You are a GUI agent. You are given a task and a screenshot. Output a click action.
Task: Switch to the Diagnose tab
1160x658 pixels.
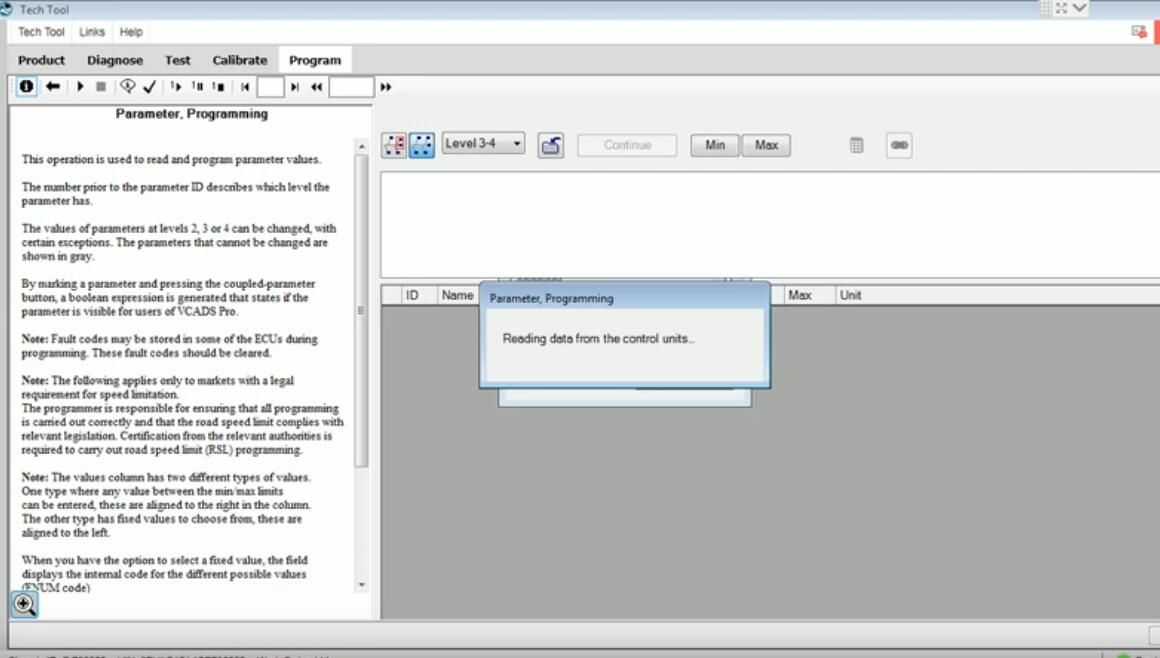(x=115, y=60)
